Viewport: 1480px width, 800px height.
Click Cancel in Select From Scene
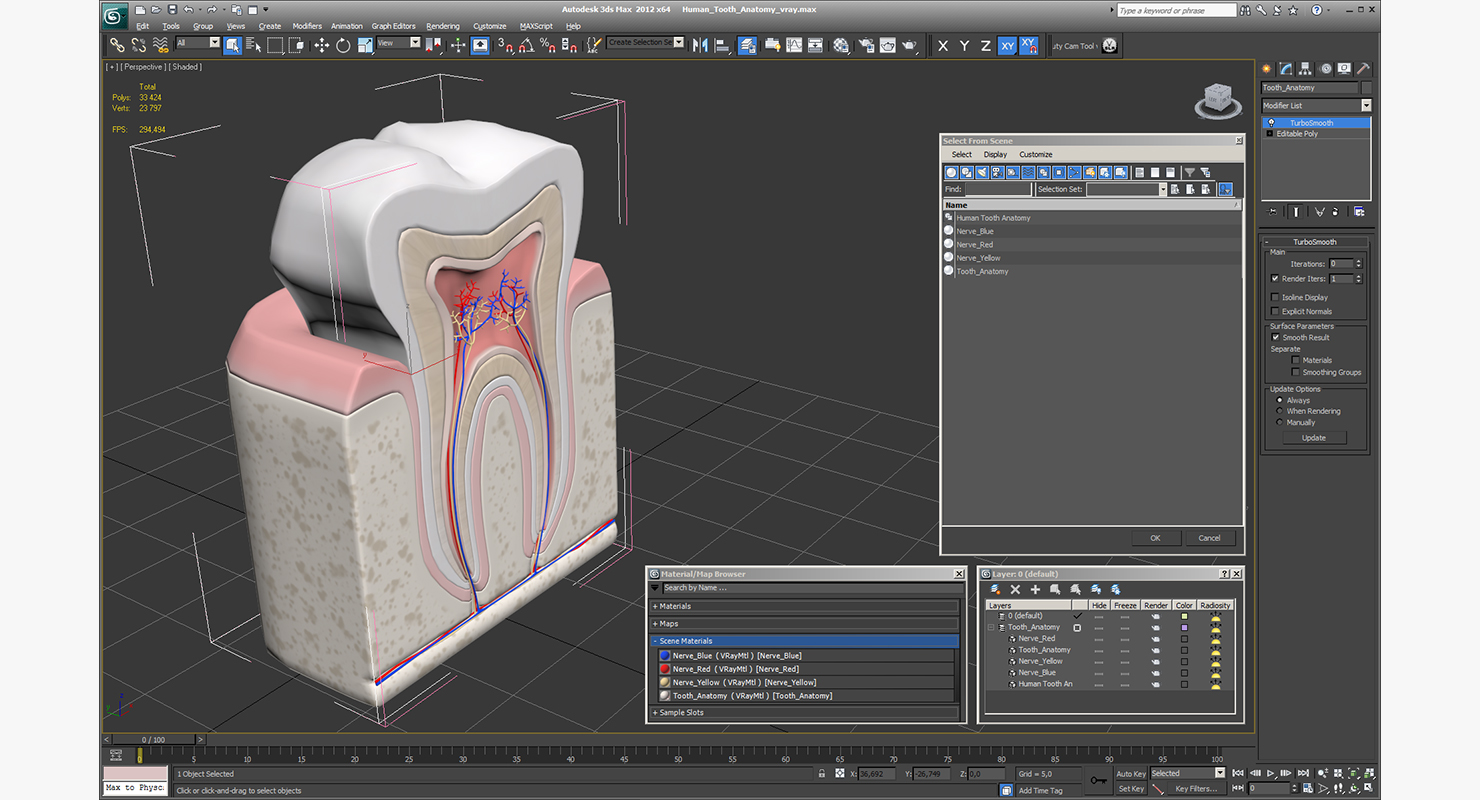click(x=1209, y=538)
